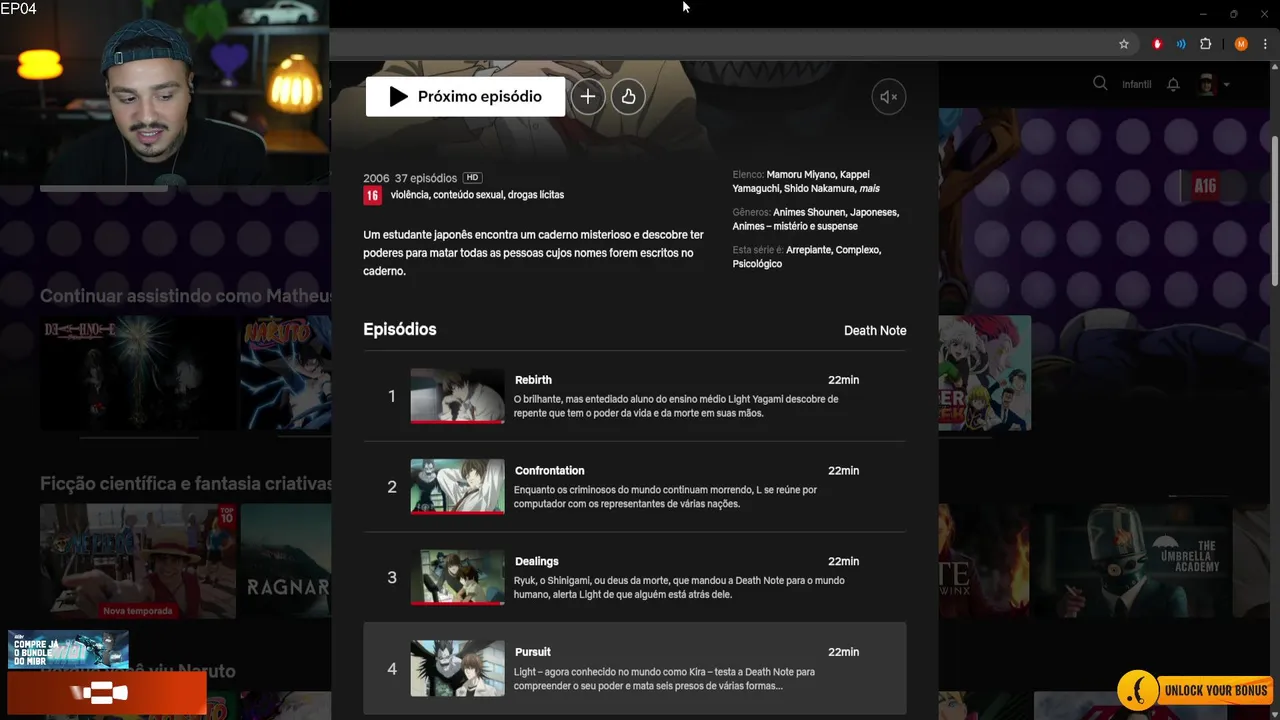Add Death Note to my list

(x=588, y=97)
